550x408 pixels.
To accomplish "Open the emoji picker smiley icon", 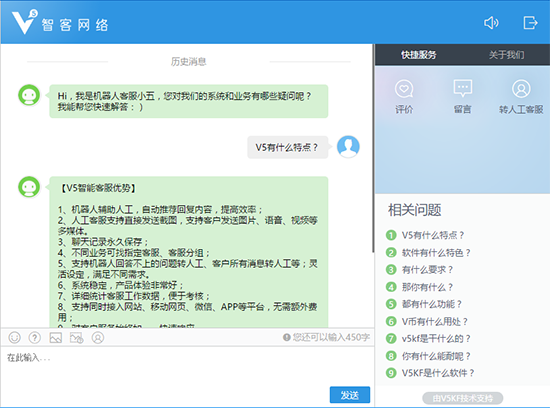I will point(14,337).
